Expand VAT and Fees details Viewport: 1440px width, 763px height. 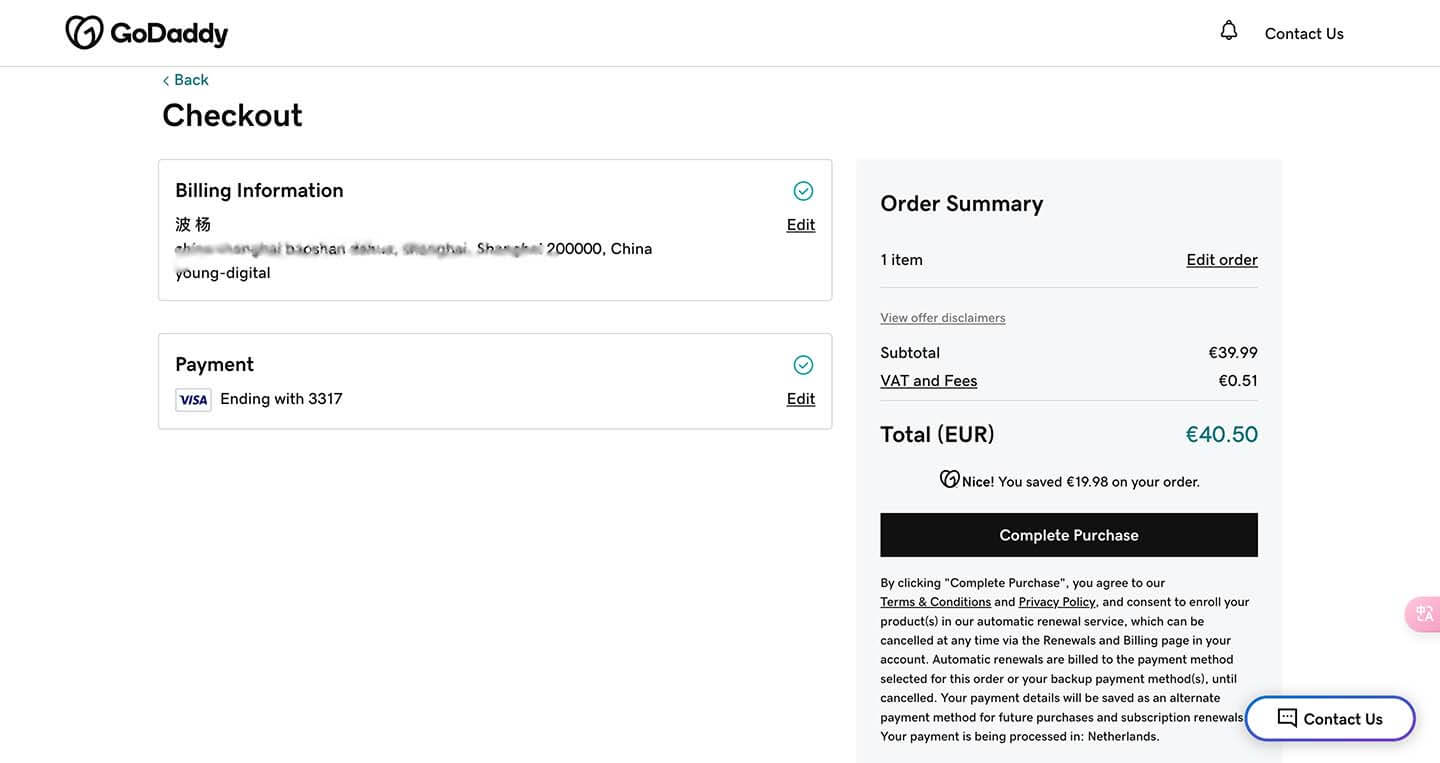pyautogui.click(x=929, y=381)
